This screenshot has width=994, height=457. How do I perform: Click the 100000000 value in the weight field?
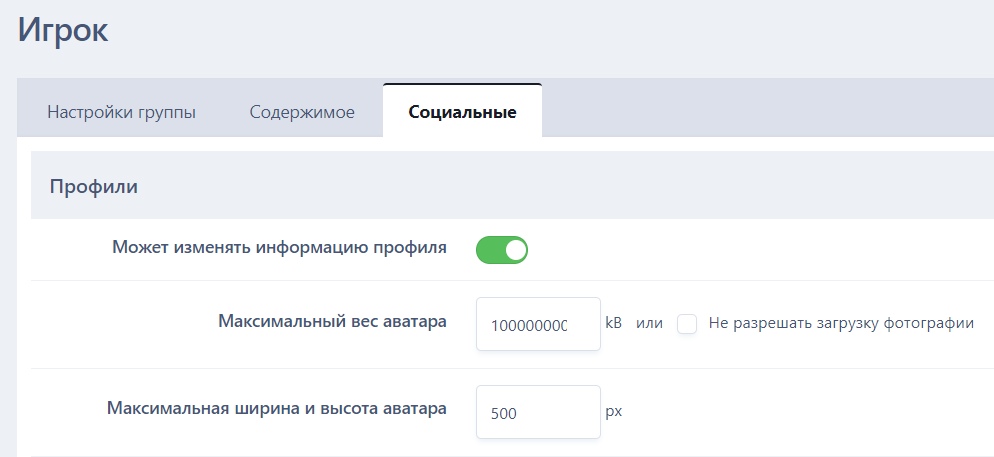coord(529,325)
